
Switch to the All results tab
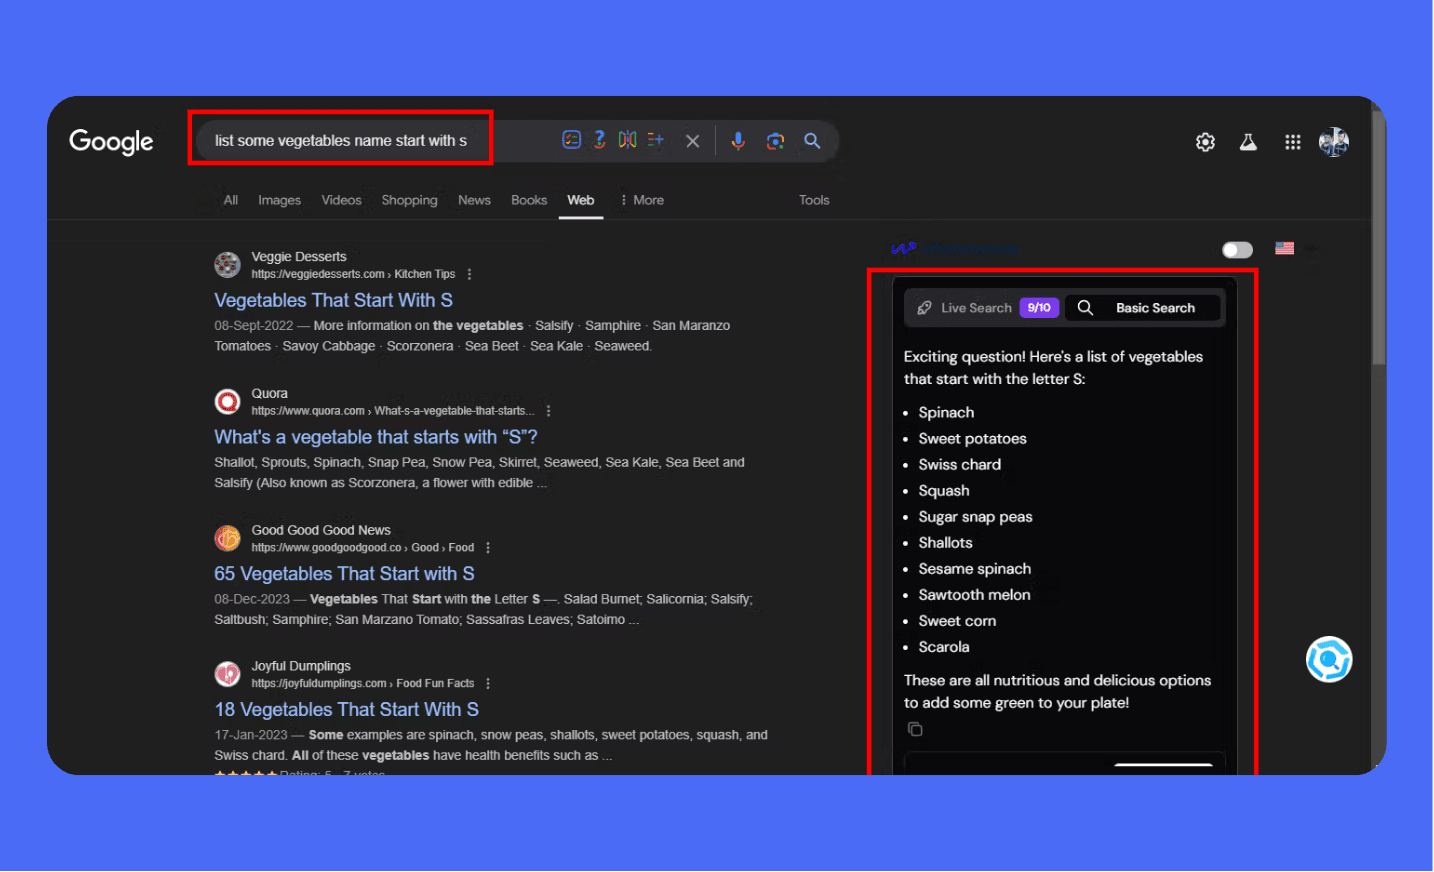(x=230, y=200)
